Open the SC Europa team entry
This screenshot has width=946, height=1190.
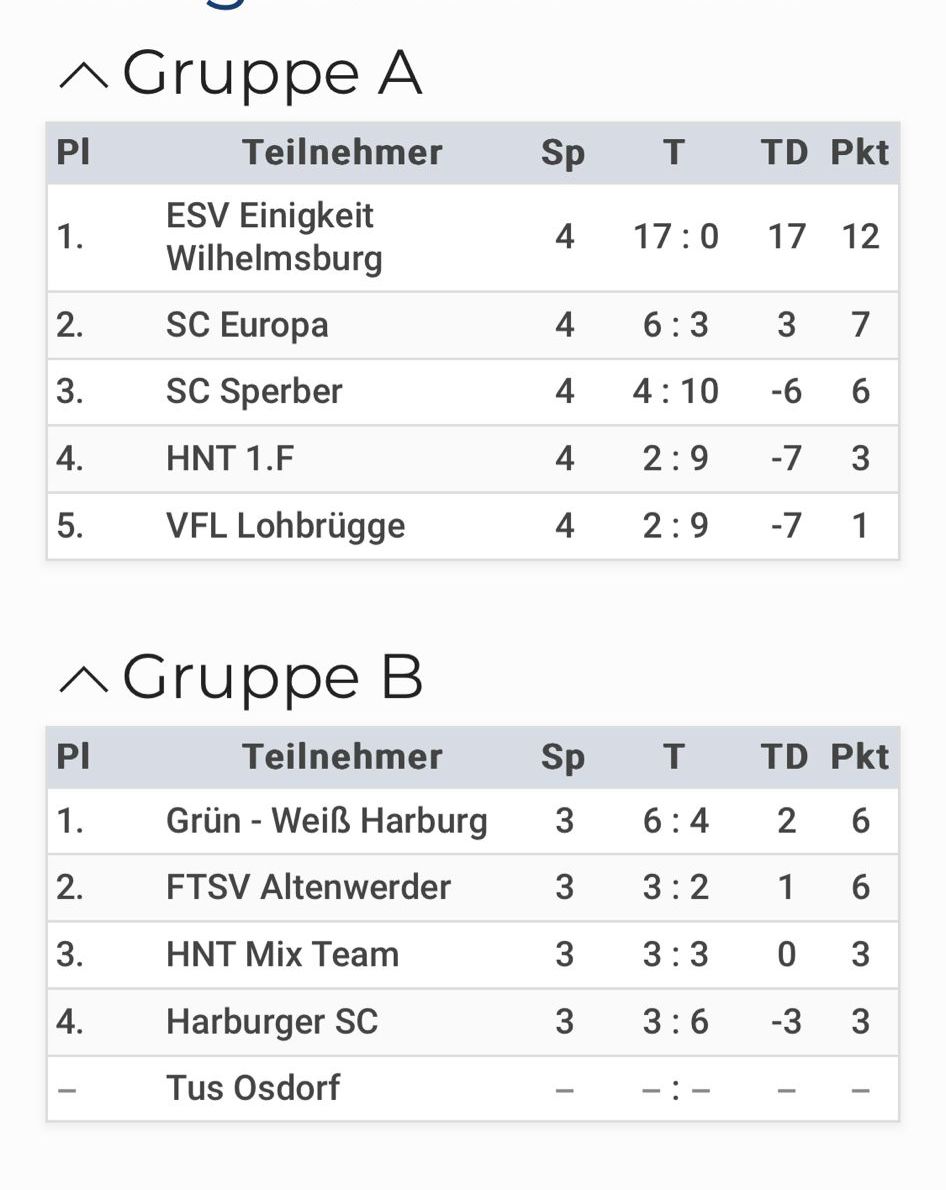(x=248, y=325)
